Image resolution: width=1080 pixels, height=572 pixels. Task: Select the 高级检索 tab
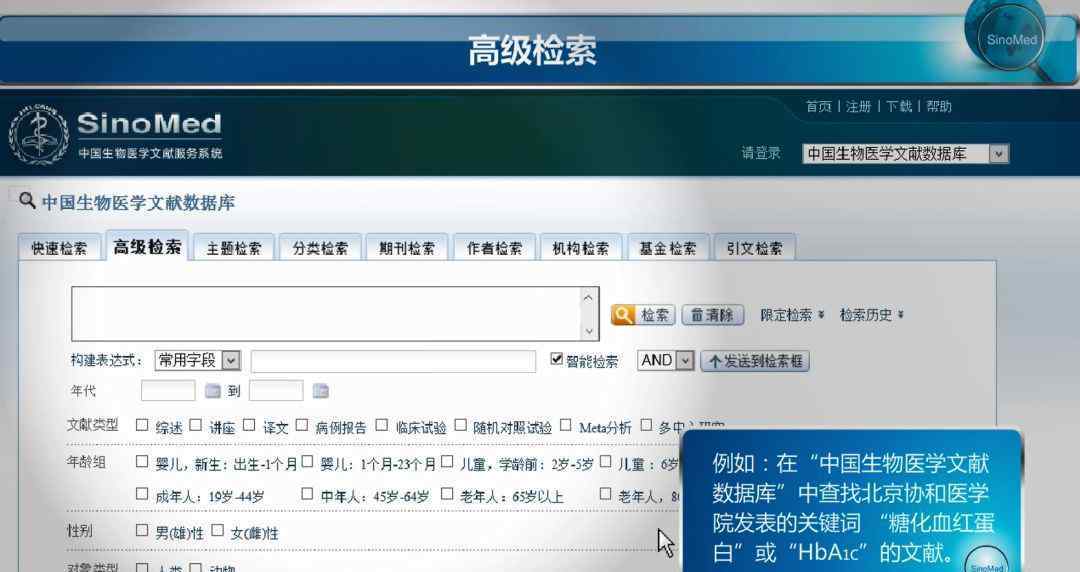147,246
